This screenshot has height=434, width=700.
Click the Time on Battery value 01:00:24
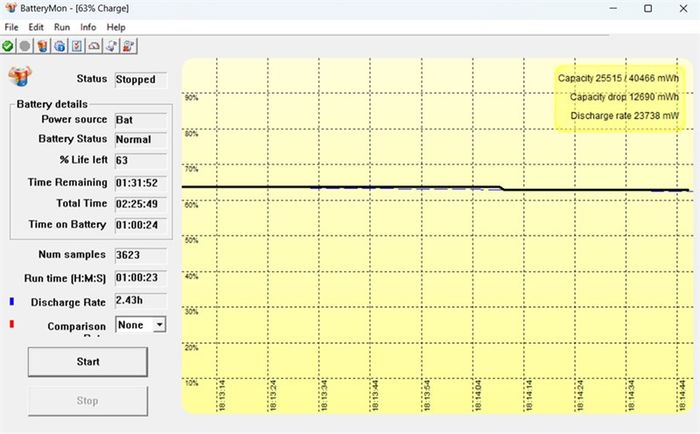(x=137, y=225)
